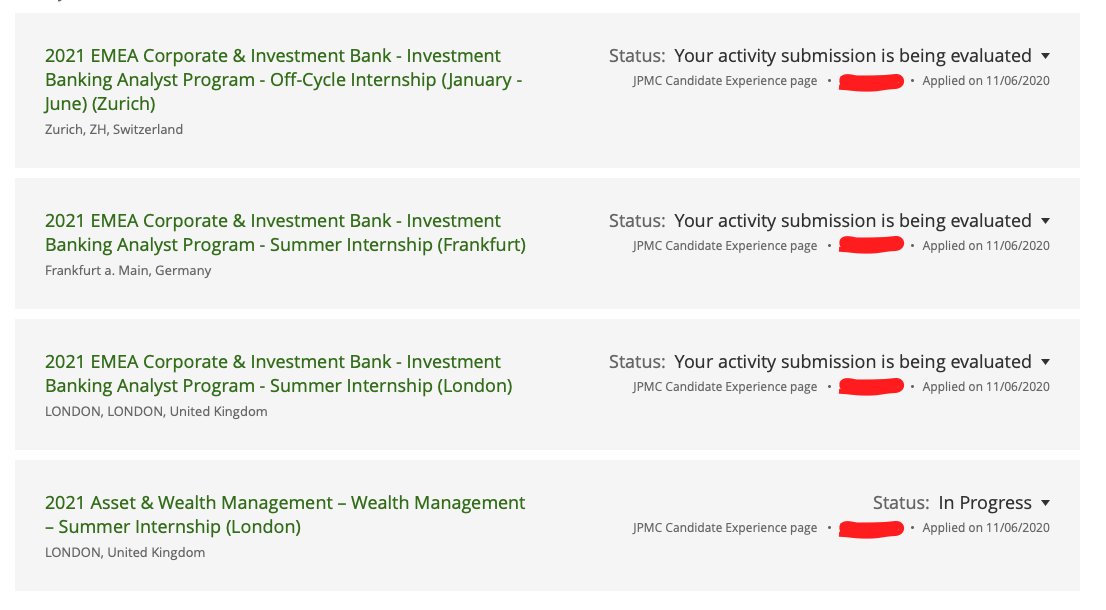Click the LONDON, United Kingdom location under Wealth Management
This screenshot has height=610, width=1106.
(125, 552)
